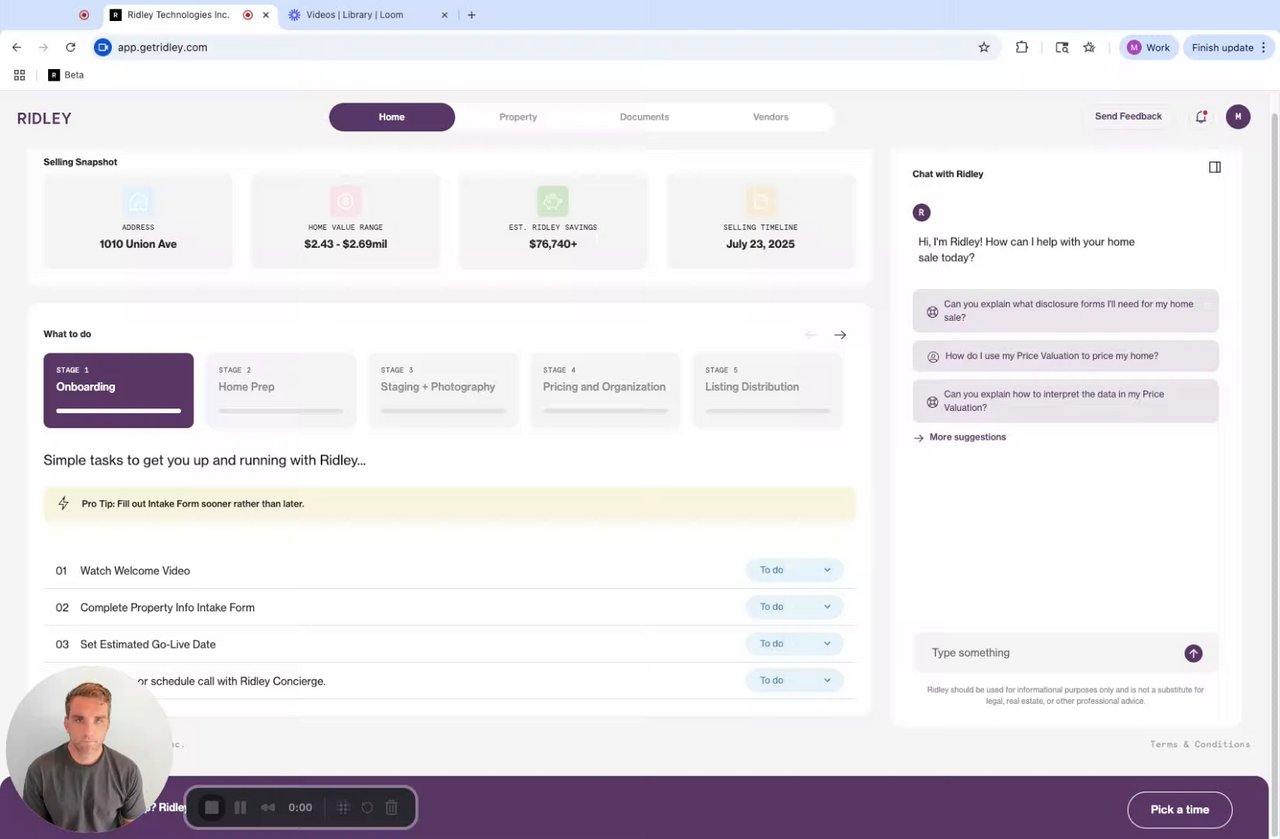
Task: Click the address bar URL
Action: point(162,47)
